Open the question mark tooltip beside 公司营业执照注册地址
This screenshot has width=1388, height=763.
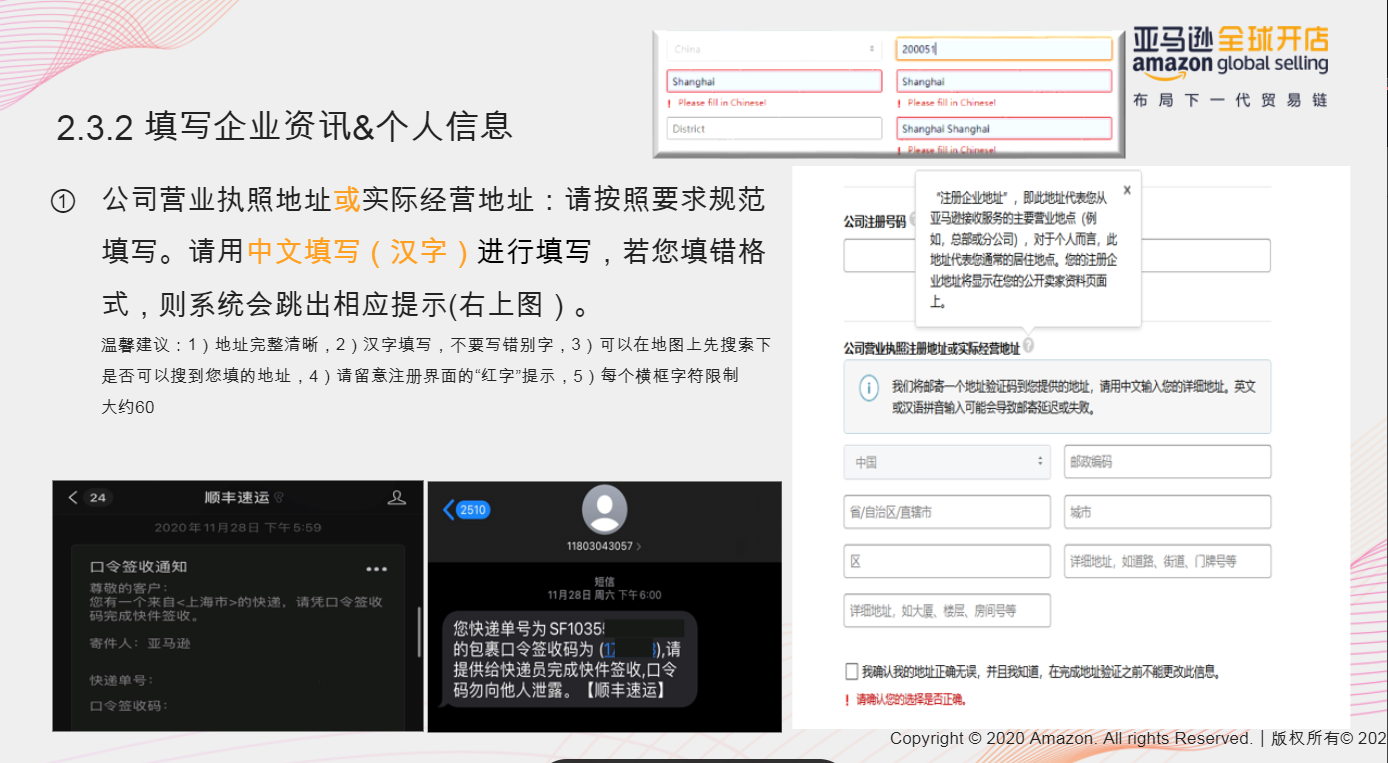coord(1030,343)
